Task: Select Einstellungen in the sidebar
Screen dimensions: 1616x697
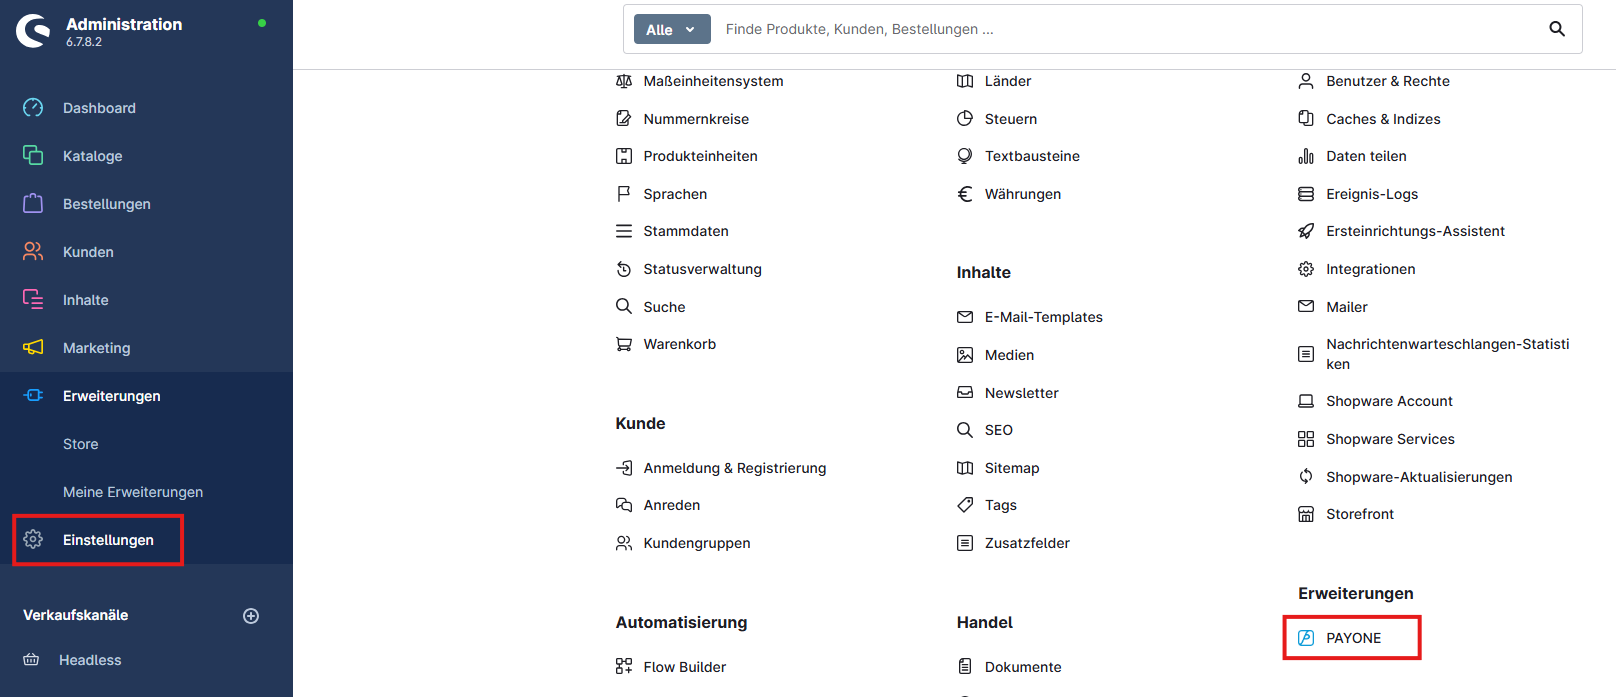Action: pos(108,540)
